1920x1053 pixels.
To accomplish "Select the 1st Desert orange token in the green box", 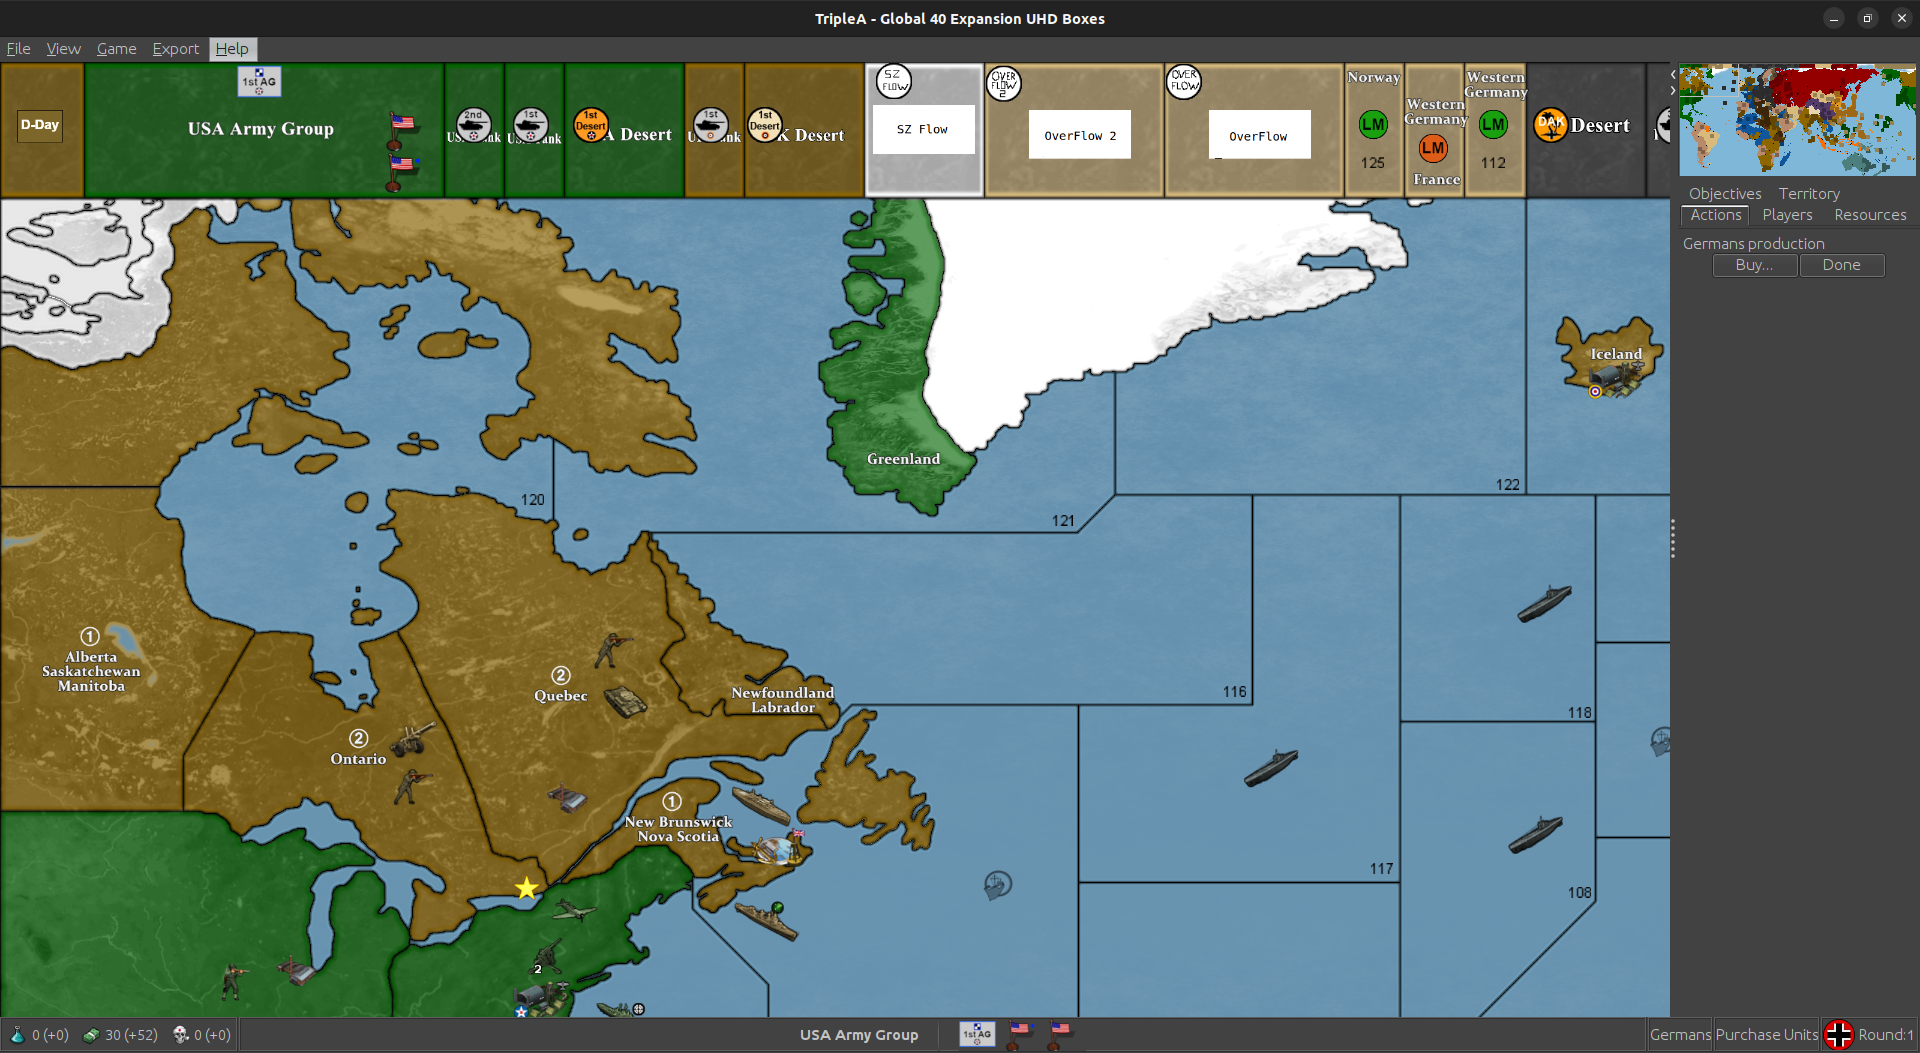I will [591, 125].
